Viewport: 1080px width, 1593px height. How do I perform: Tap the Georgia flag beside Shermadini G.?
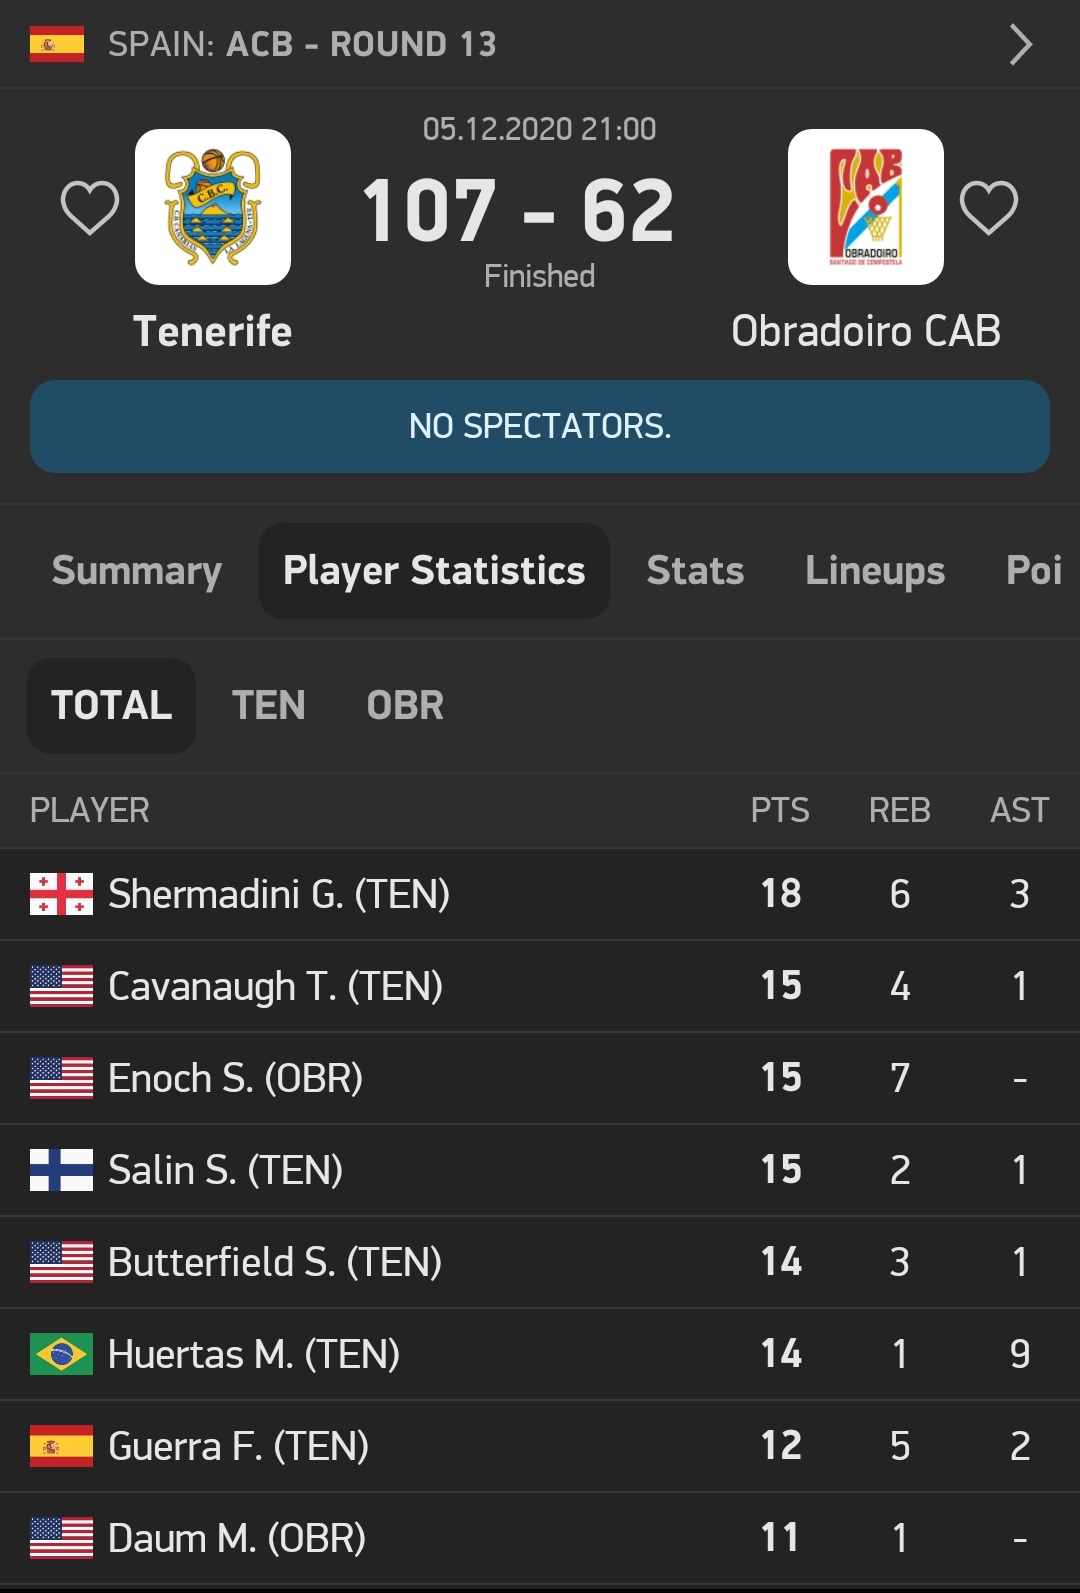(61, 894)
